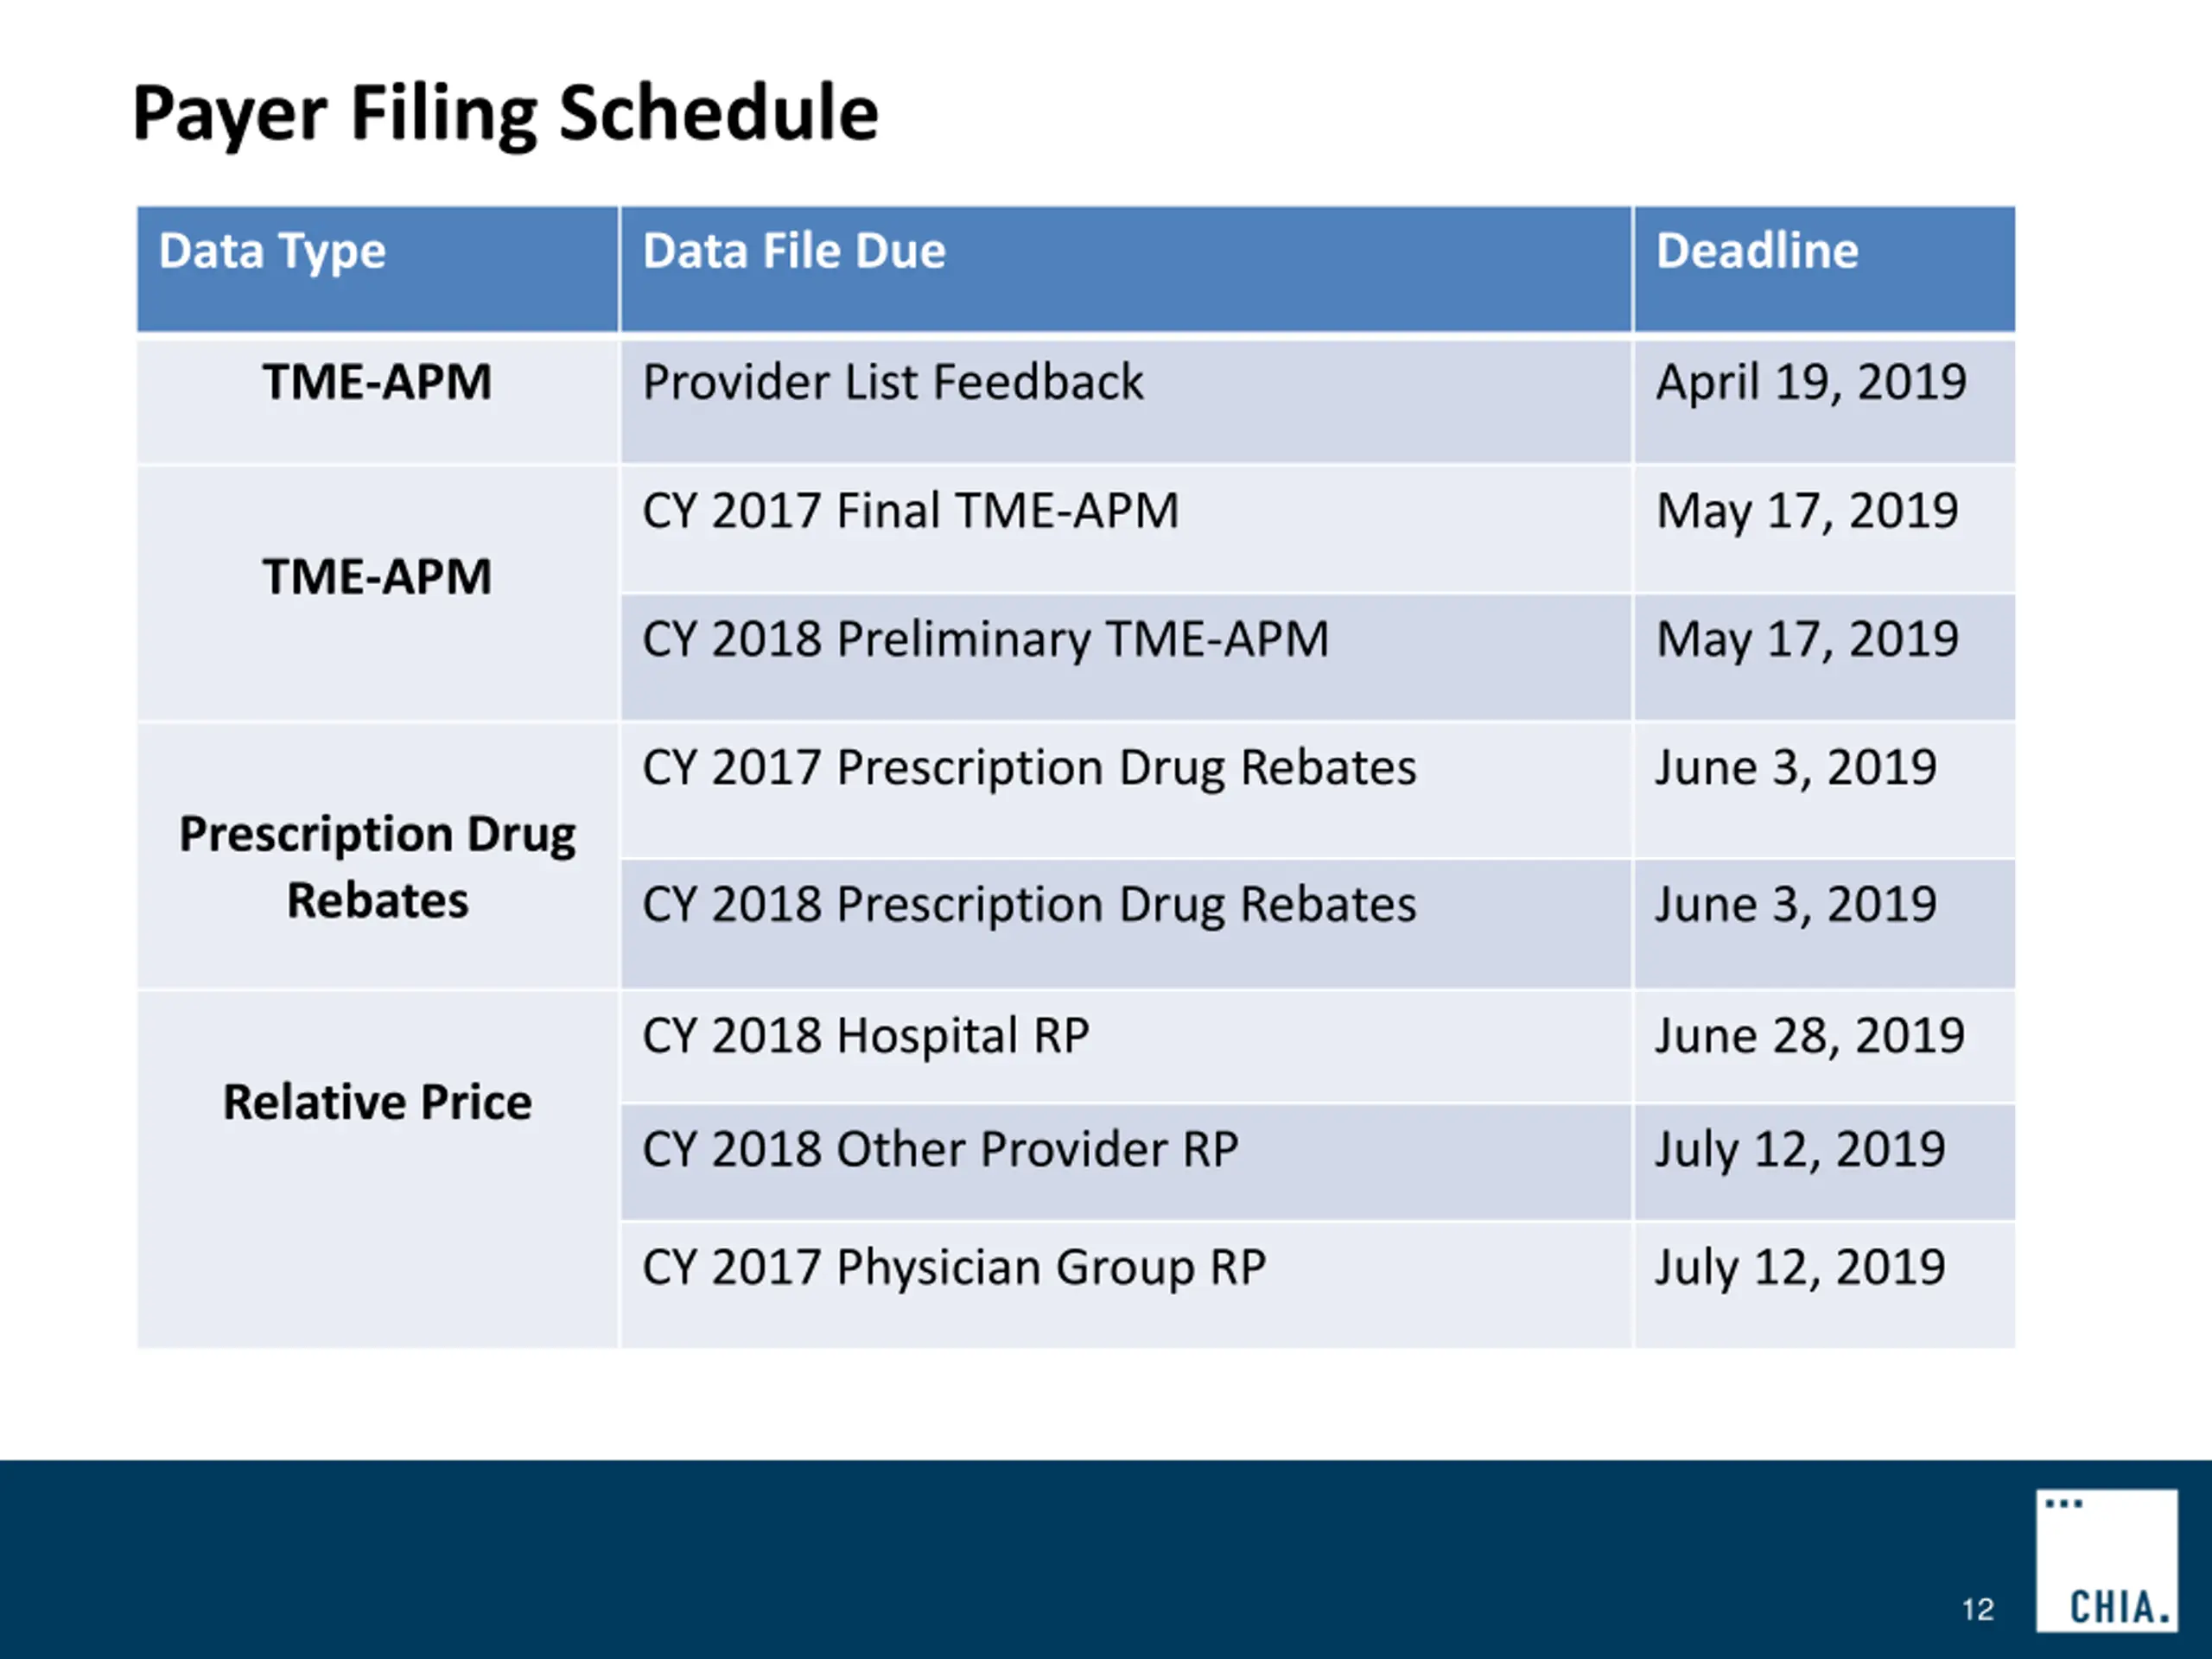This screenshot has height=1659, width=2212.
Task: Select the CY 2017 Final TME-APM cell
Action: 910,511
